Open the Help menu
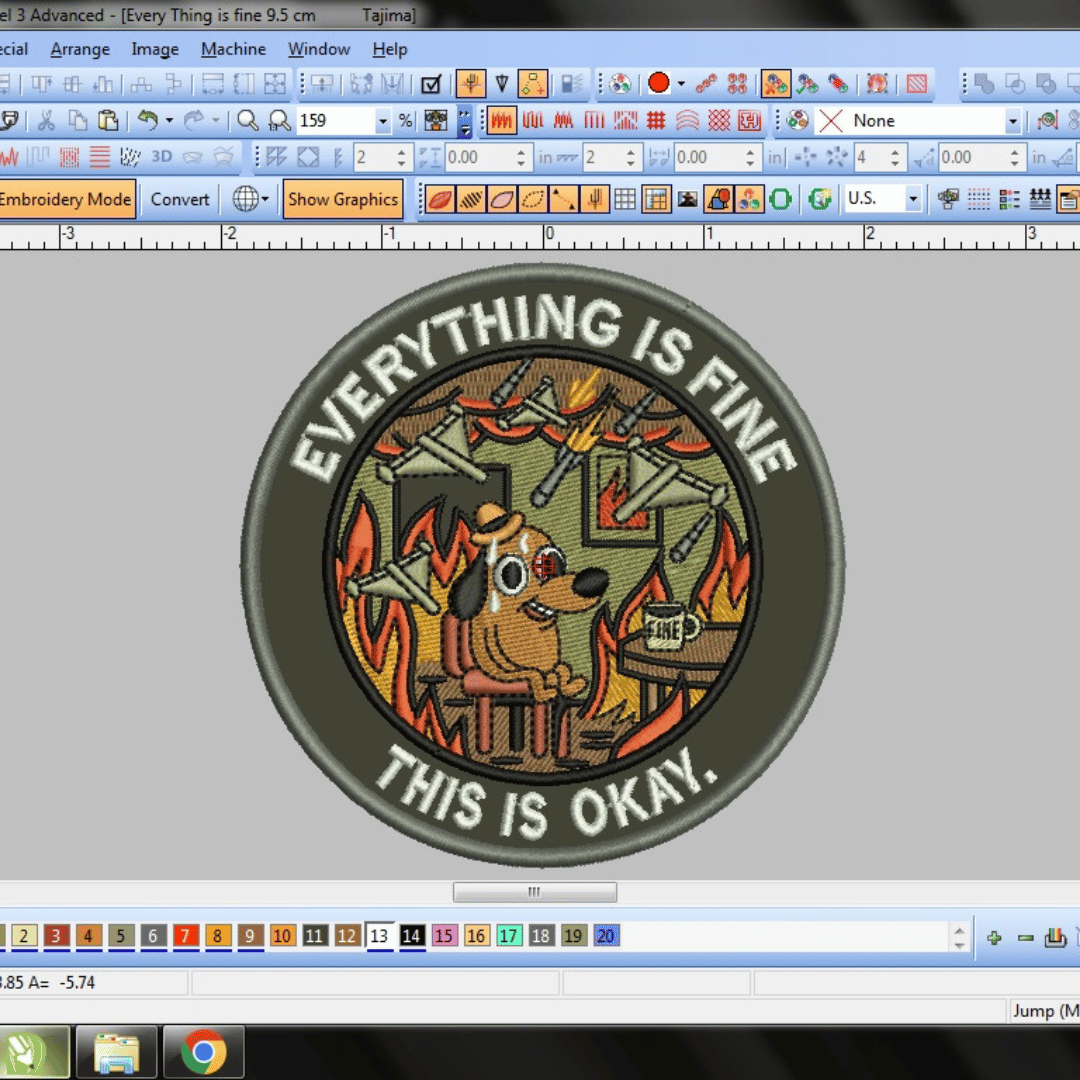The width and height of the screenshot is (1080, 1080). 390,49
